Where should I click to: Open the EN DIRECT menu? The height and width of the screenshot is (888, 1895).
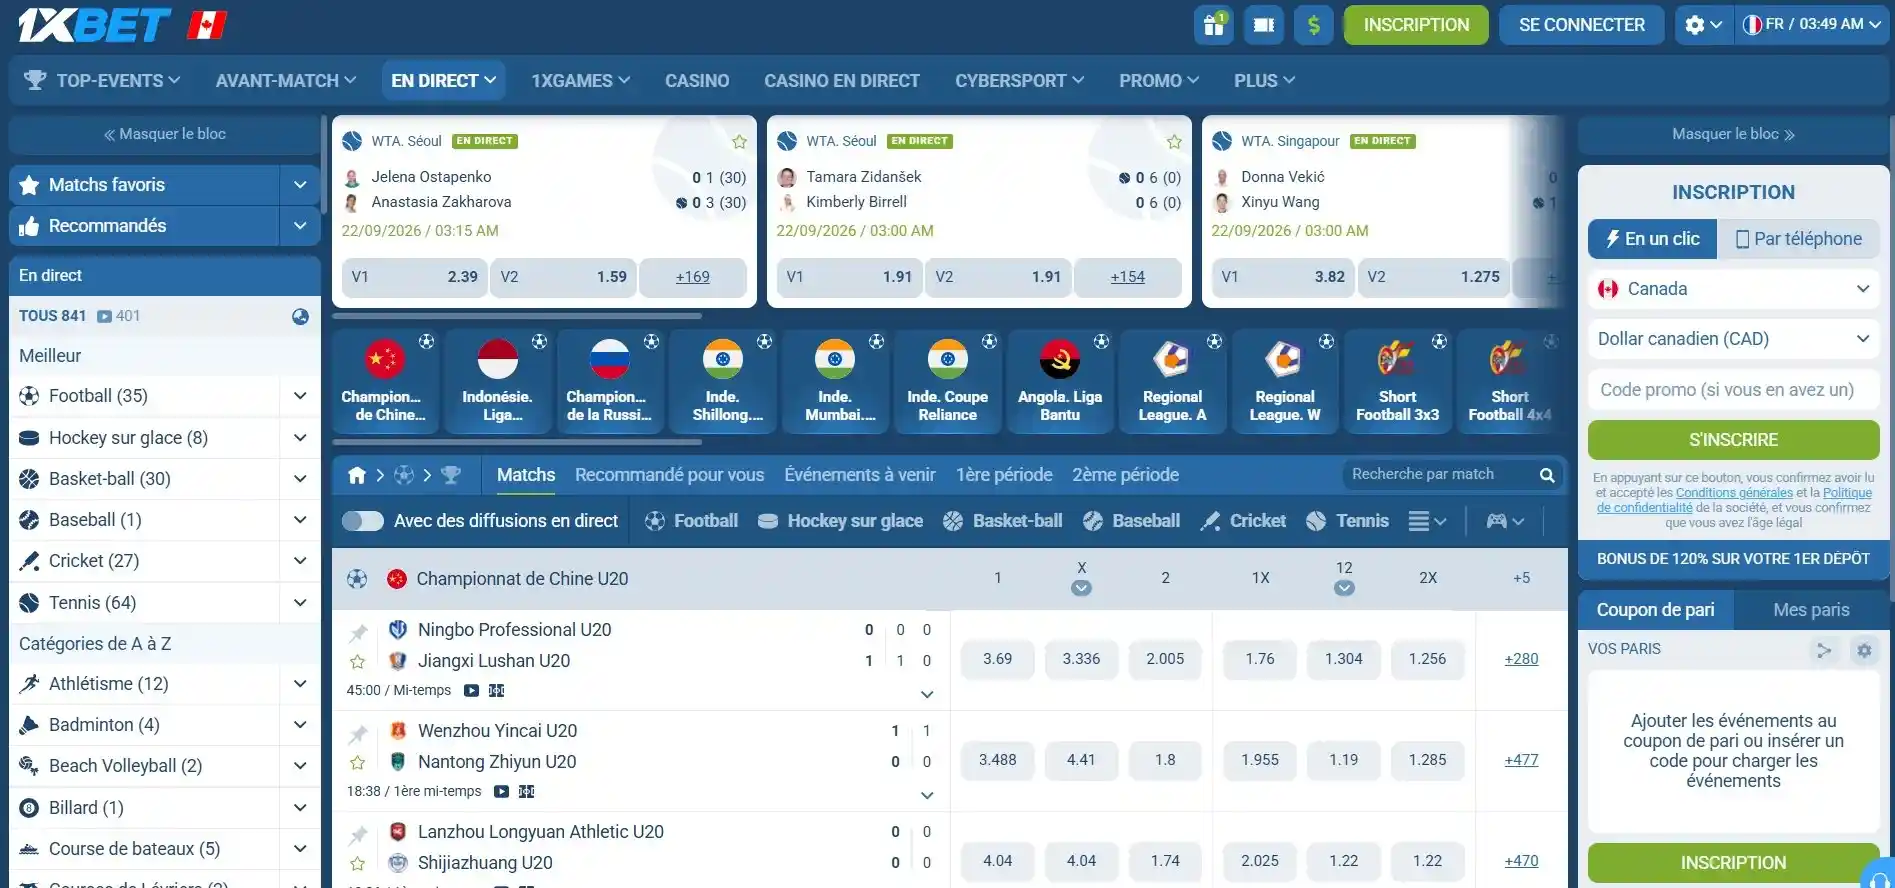tap(443, 81)
